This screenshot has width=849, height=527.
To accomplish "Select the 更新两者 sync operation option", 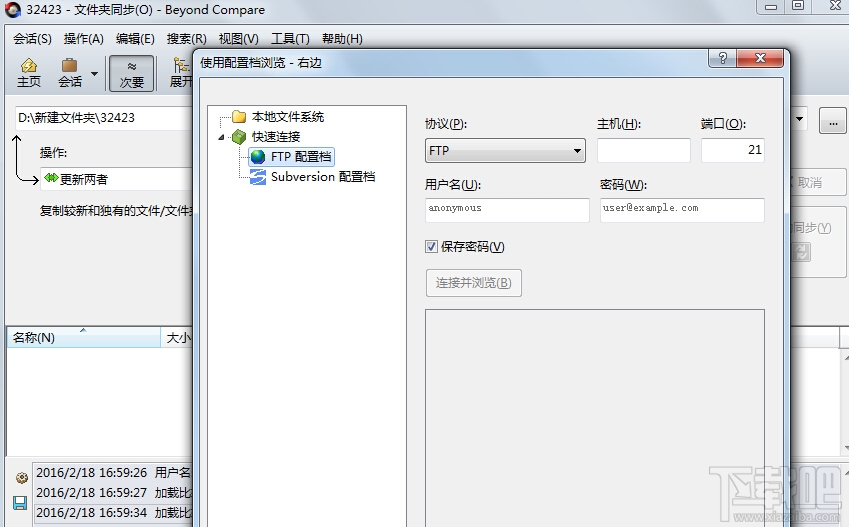I will coord(116,179).
